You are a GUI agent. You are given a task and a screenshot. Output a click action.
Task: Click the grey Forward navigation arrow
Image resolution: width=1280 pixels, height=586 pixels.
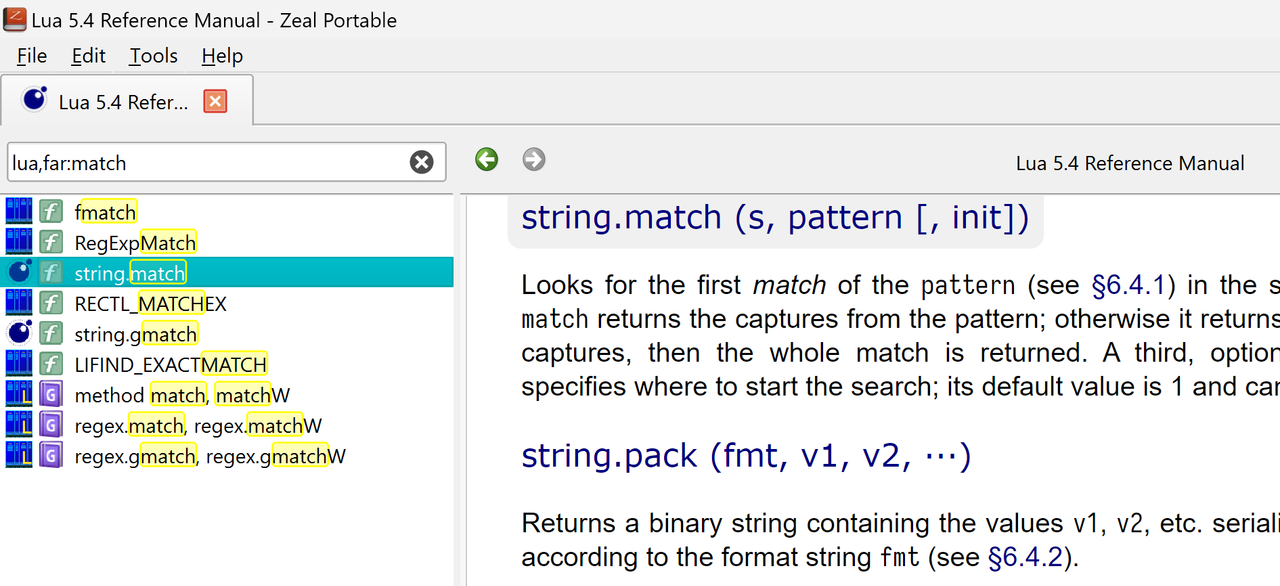click(534, 159)
